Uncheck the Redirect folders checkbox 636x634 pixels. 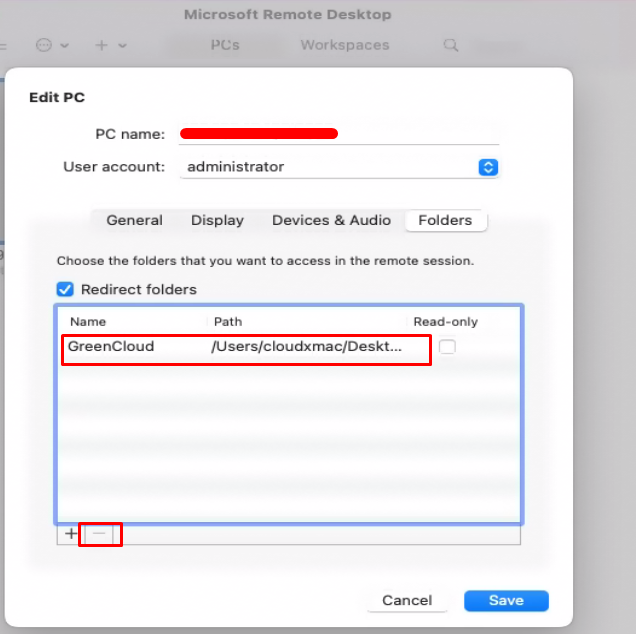tap(65, 289)
